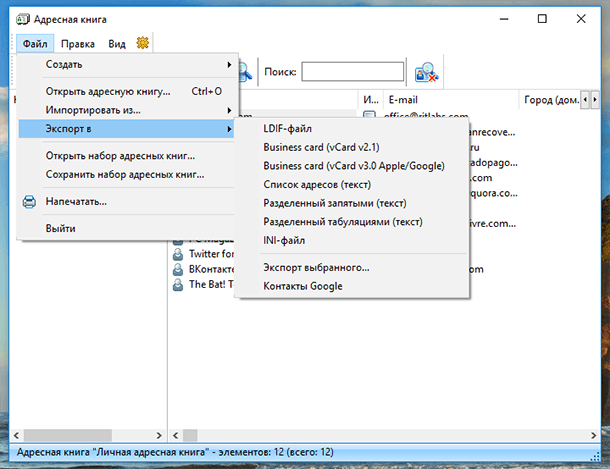Select the highlighted Экспорт в item
Screen dimensions: 610x469
pyautogui.click(x=127, y=129)
